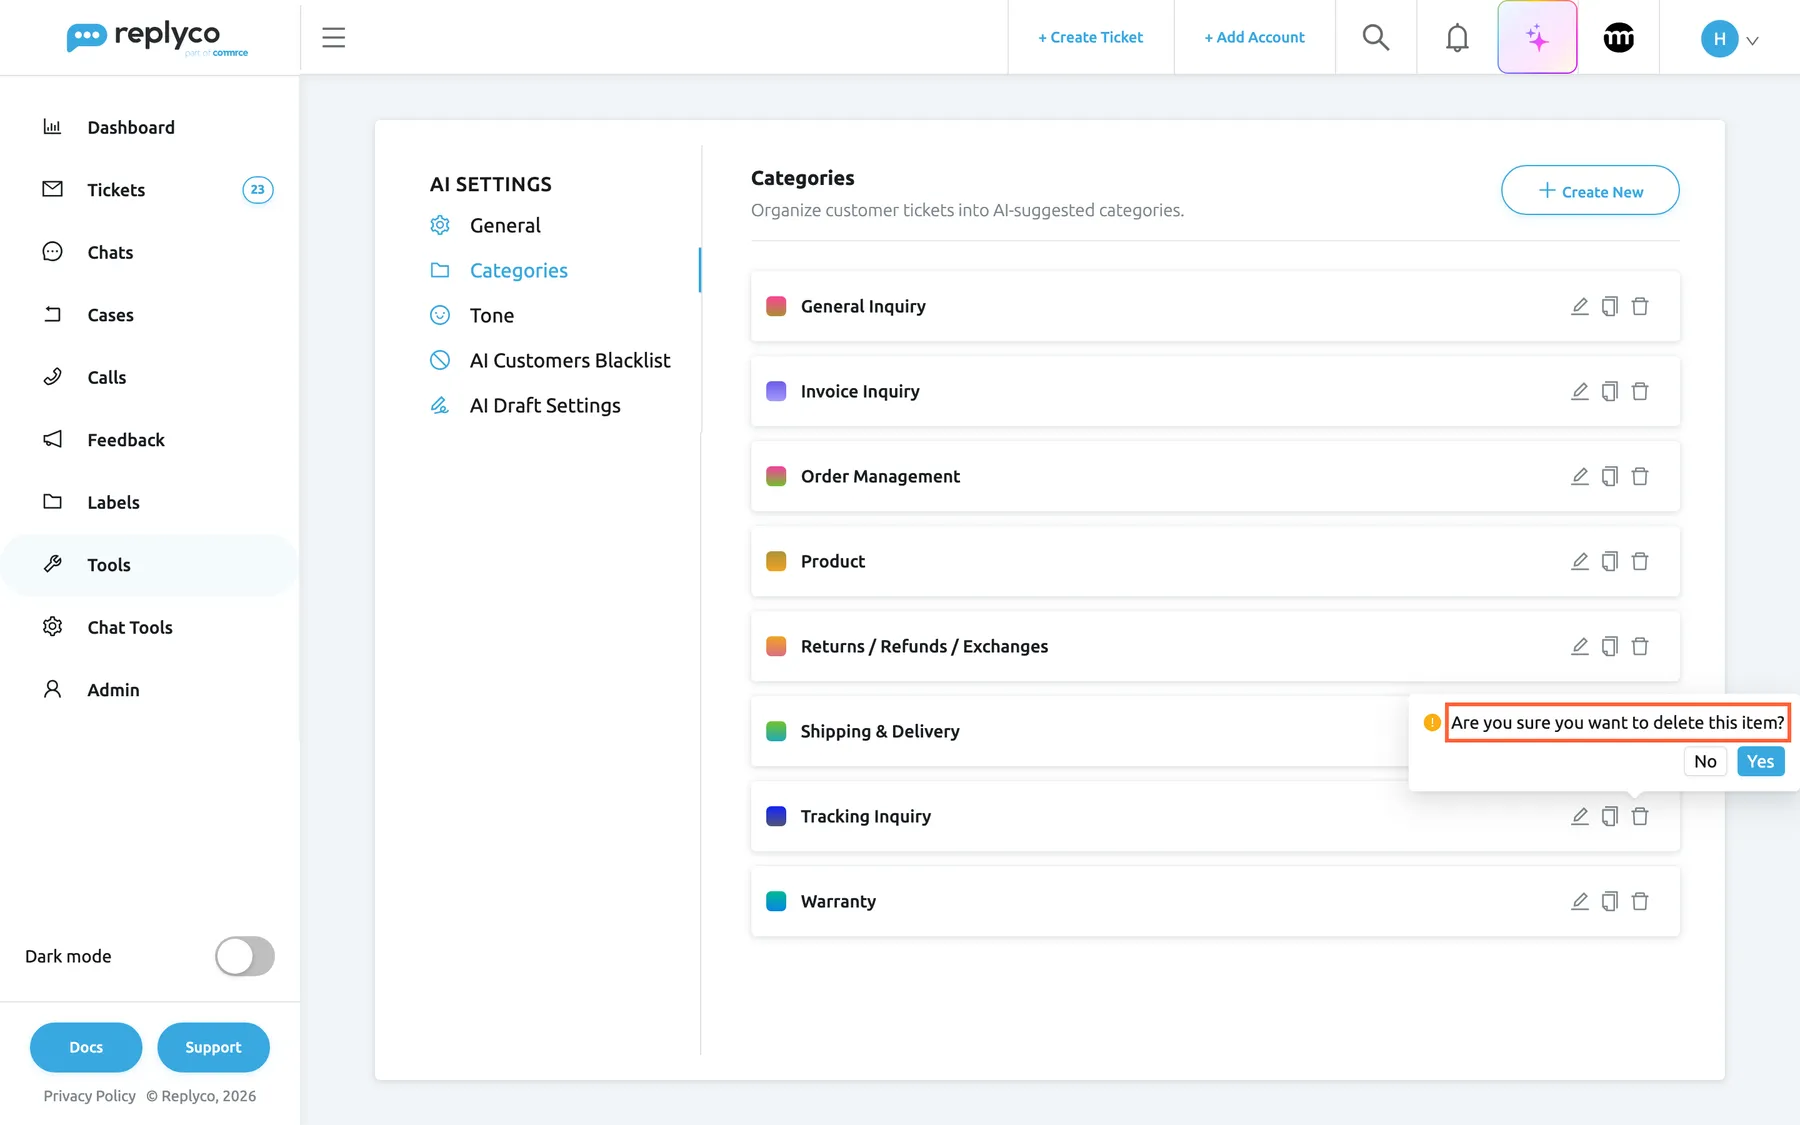
Task: Open the Privacy Policy link
Action: click(x=89, y=1096)
